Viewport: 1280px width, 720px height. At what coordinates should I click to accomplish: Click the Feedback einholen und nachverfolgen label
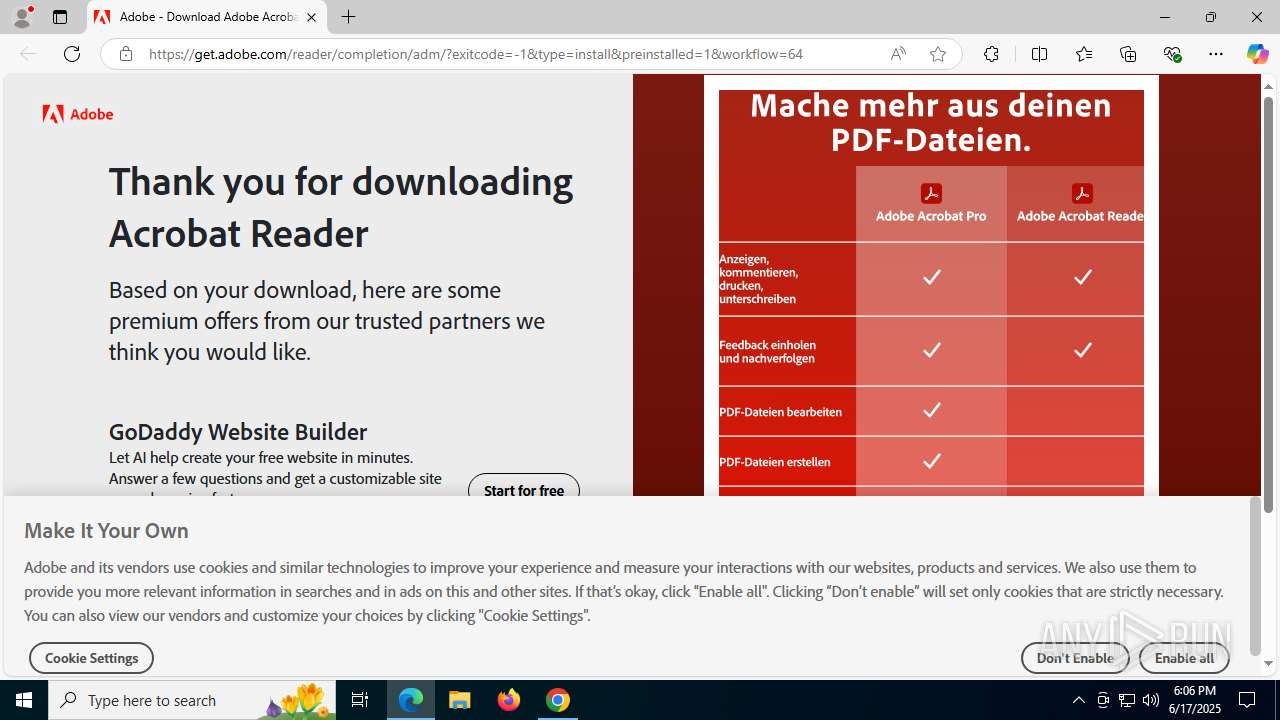point(768,352)
